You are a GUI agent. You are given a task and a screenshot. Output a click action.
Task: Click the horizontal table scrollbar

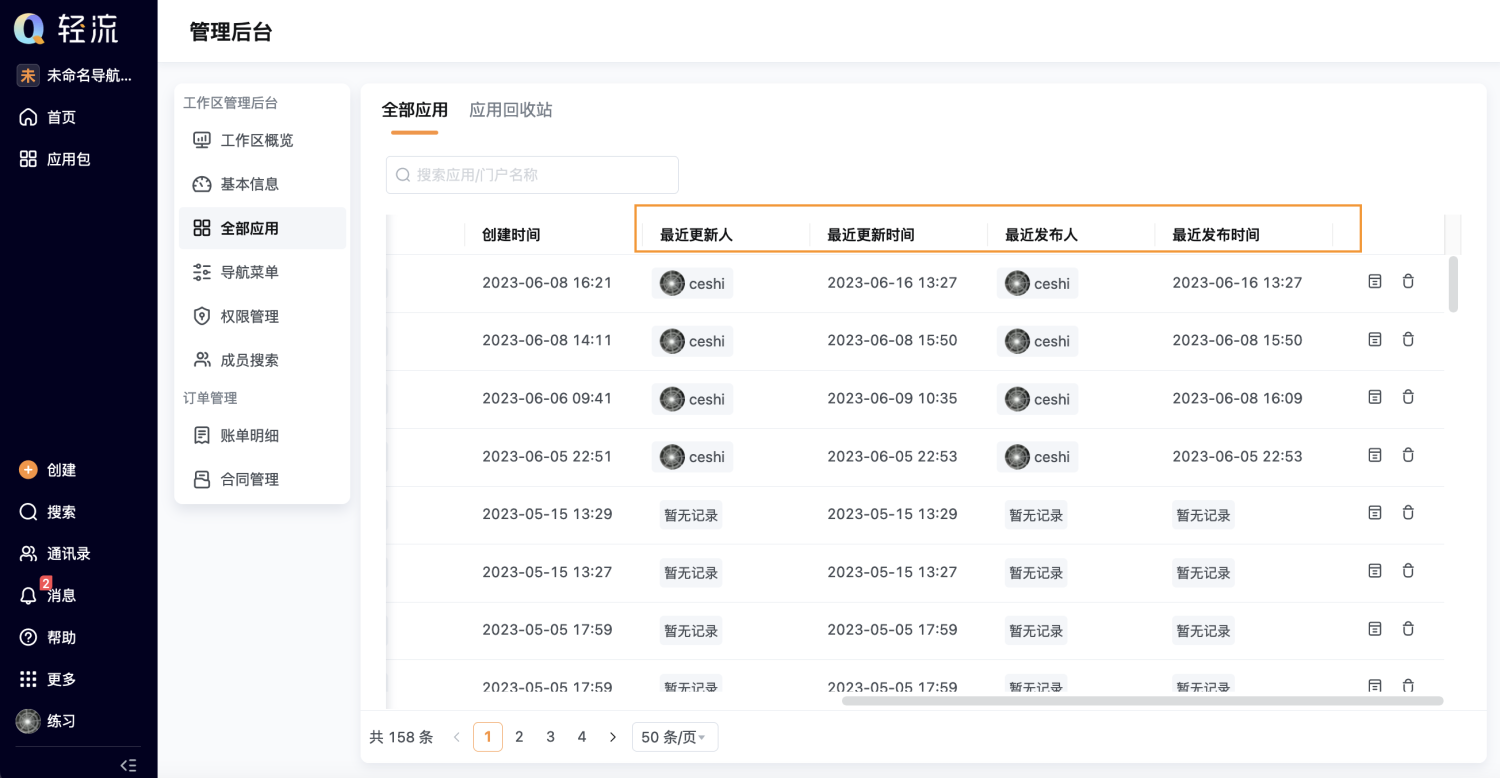(x=1142, y=701)
